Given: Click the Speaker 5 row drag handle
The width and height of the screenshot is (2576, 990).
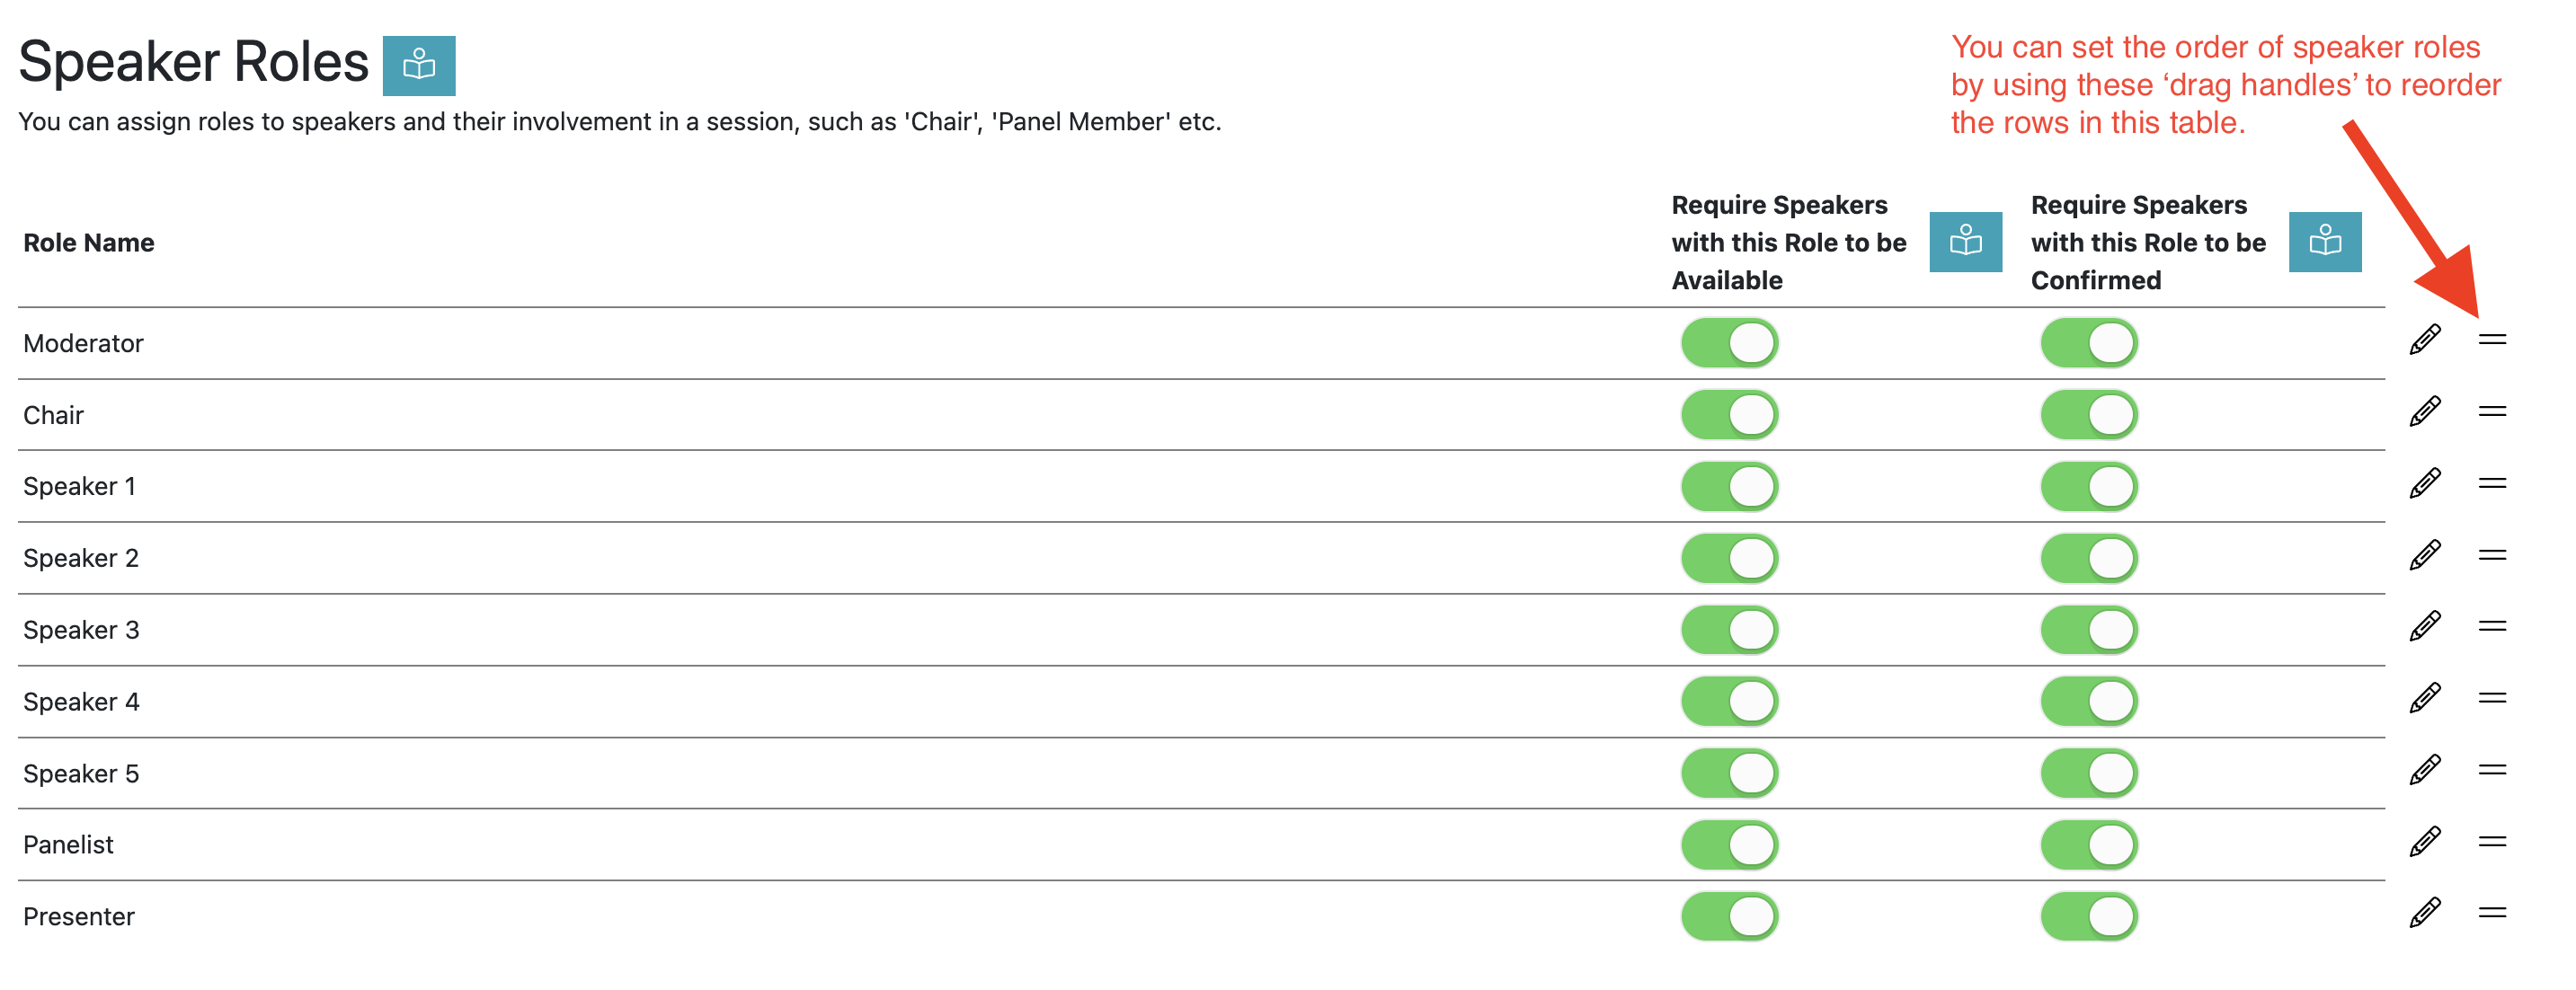Looking at the screenshot, I should (x=2491, y=770).
